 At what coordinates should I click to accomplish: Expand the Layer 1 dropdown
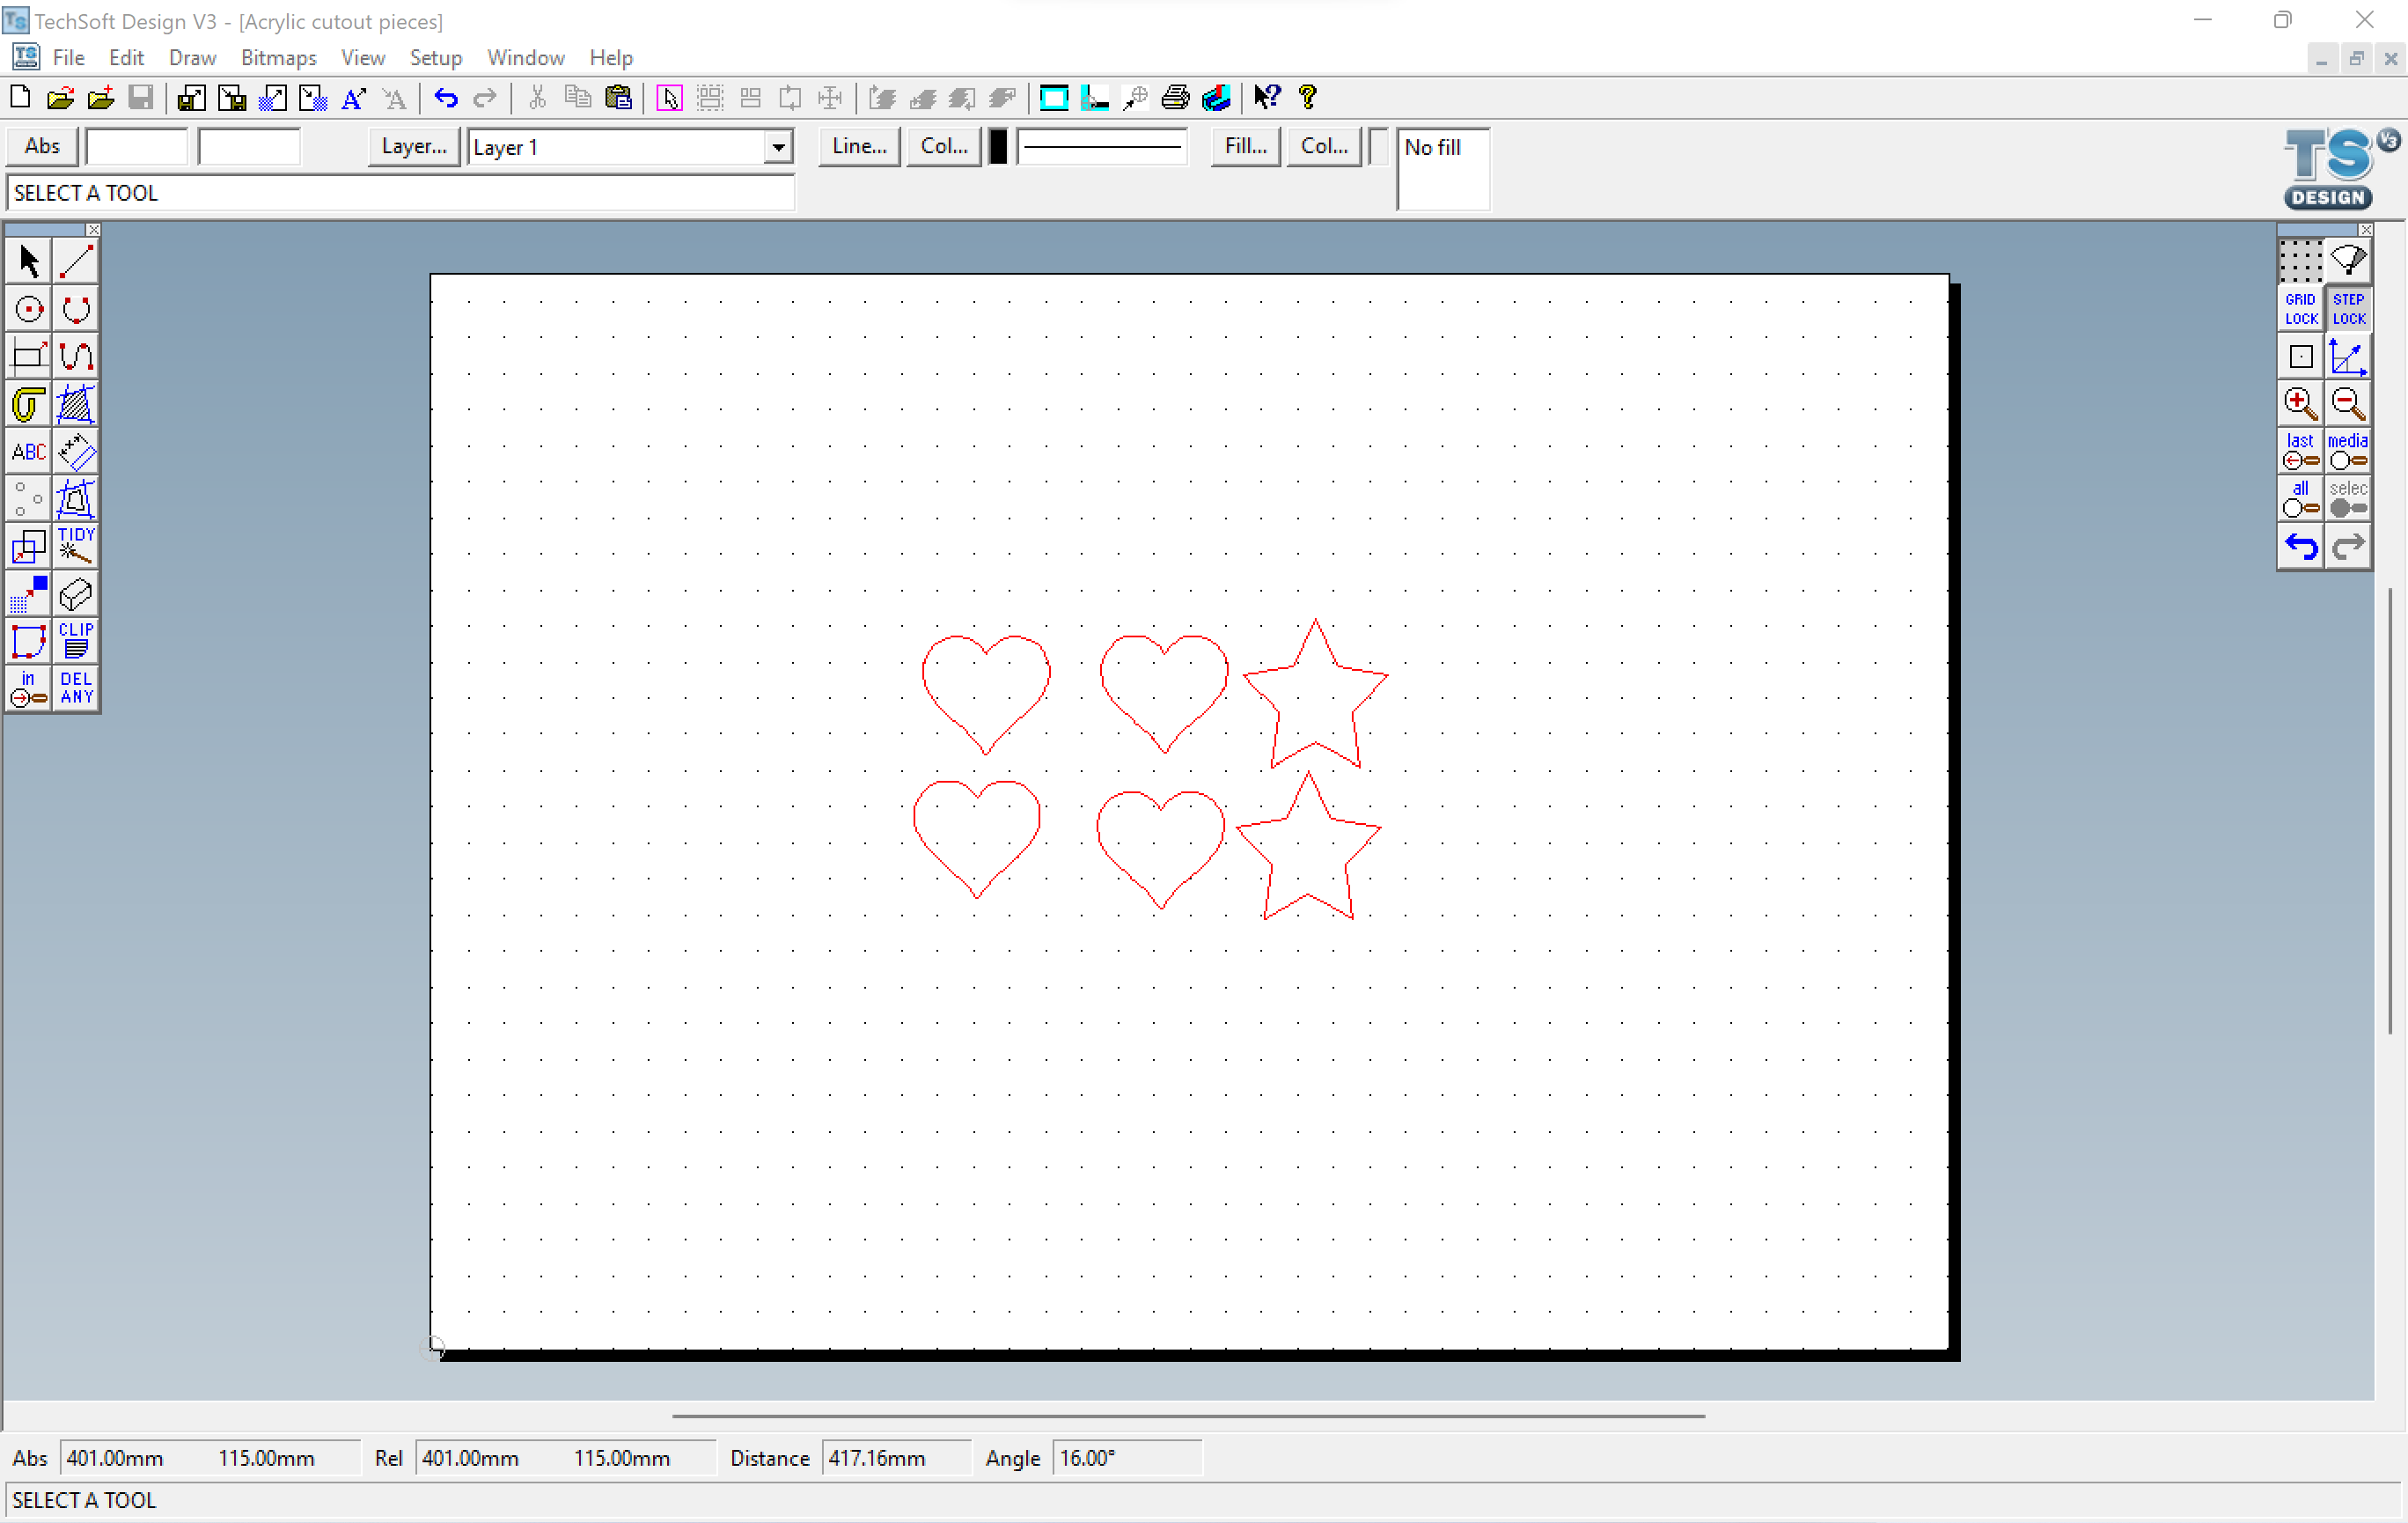pos(778,147)
